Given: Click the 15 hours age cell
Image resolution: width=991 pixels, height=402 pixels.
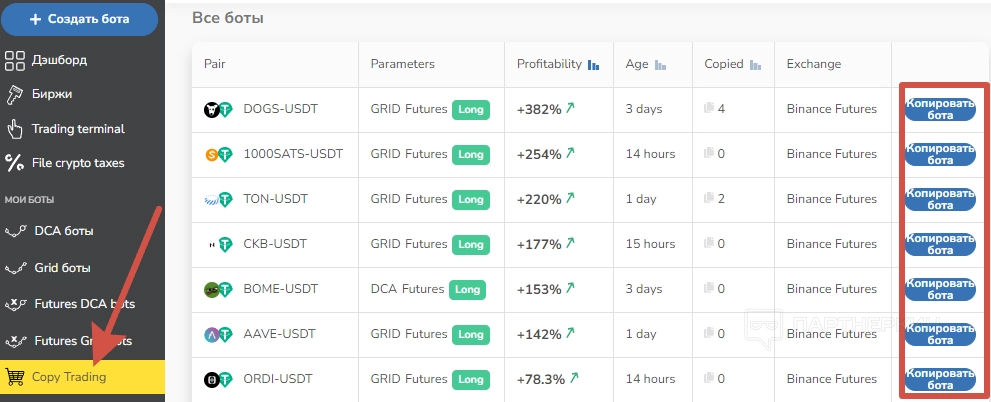Looking at the screenshot, I should coord(650,243).
